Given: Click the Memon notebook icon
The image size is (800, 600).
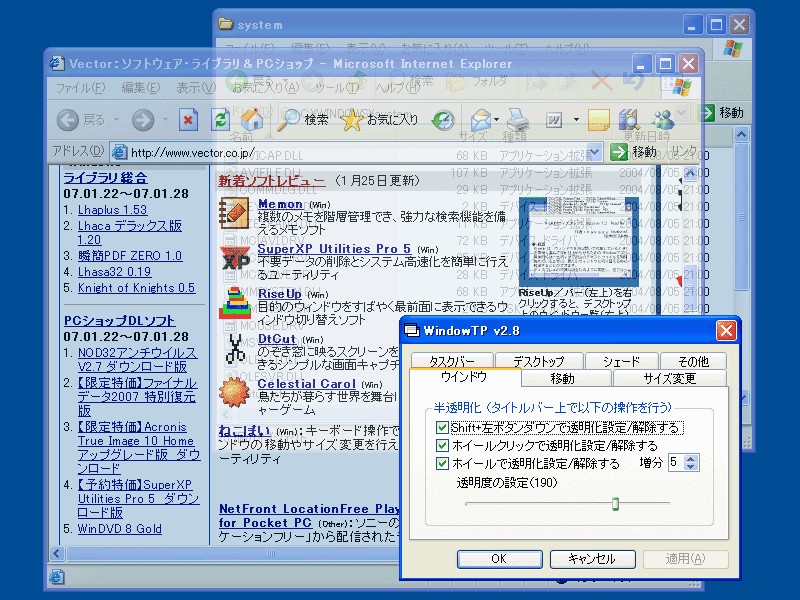Looking at the screenshot, I should [x=234, y=213].
